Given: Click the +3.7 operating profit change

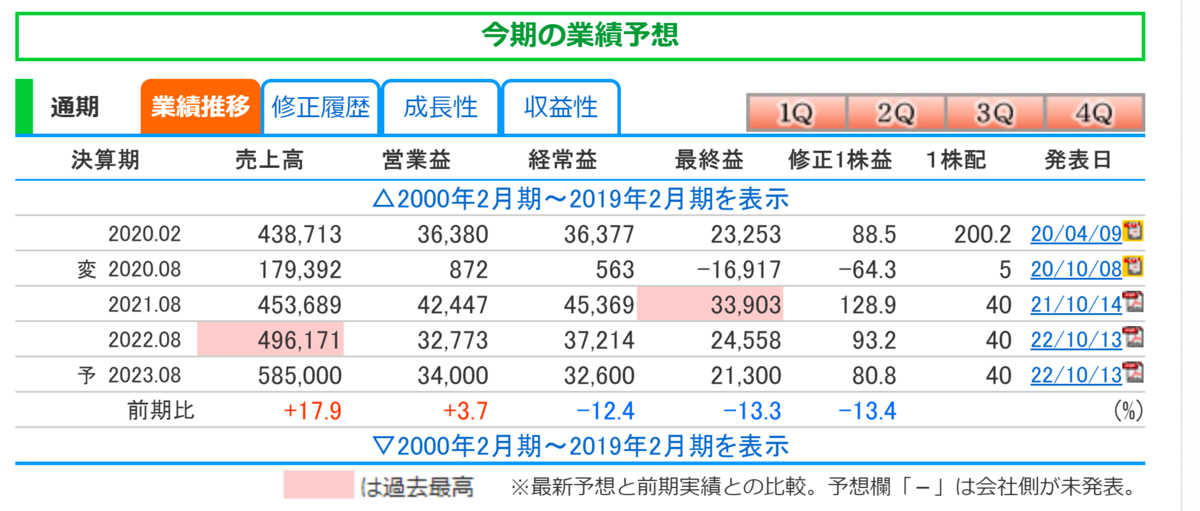Looking at the screenshot, I should tap(464, 411).
